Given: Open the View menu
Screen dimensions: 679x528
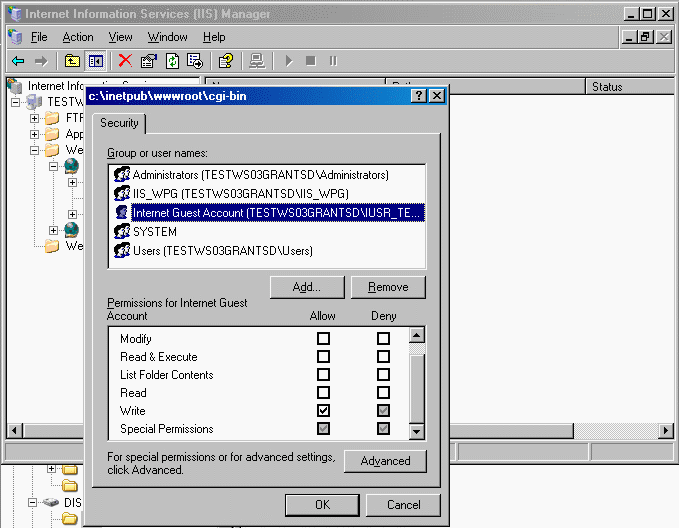Looking at the screenshot, I should pyautogui.click(x=120, y=37).
